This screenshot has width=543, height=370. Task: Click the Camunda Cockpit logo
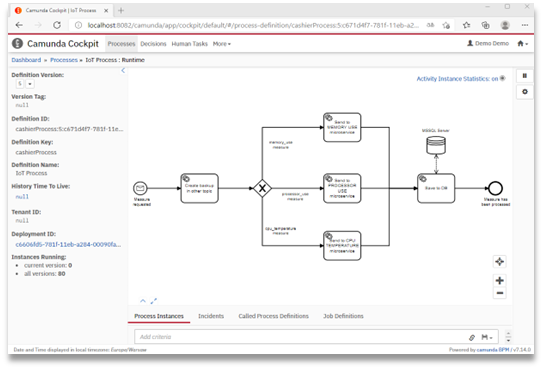17,44
